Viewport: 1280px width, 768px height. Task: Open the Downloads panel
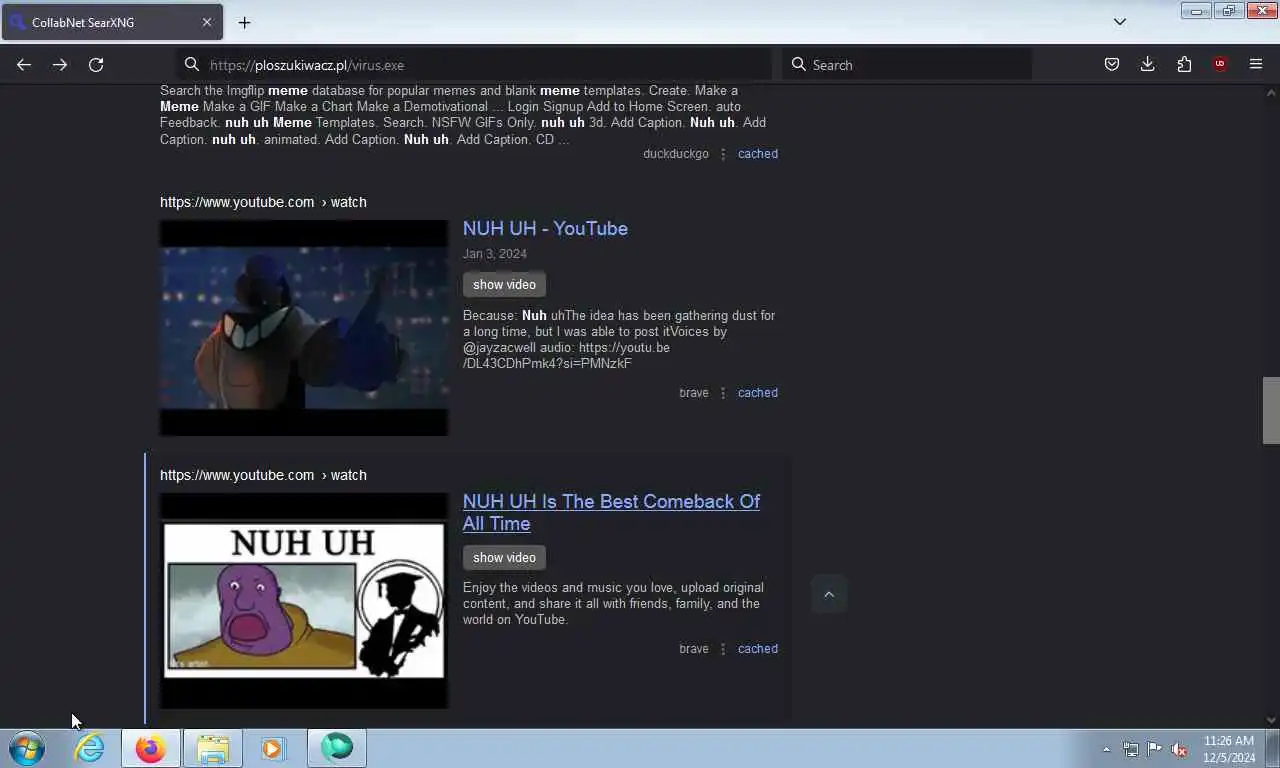(x=1147, y=64)
